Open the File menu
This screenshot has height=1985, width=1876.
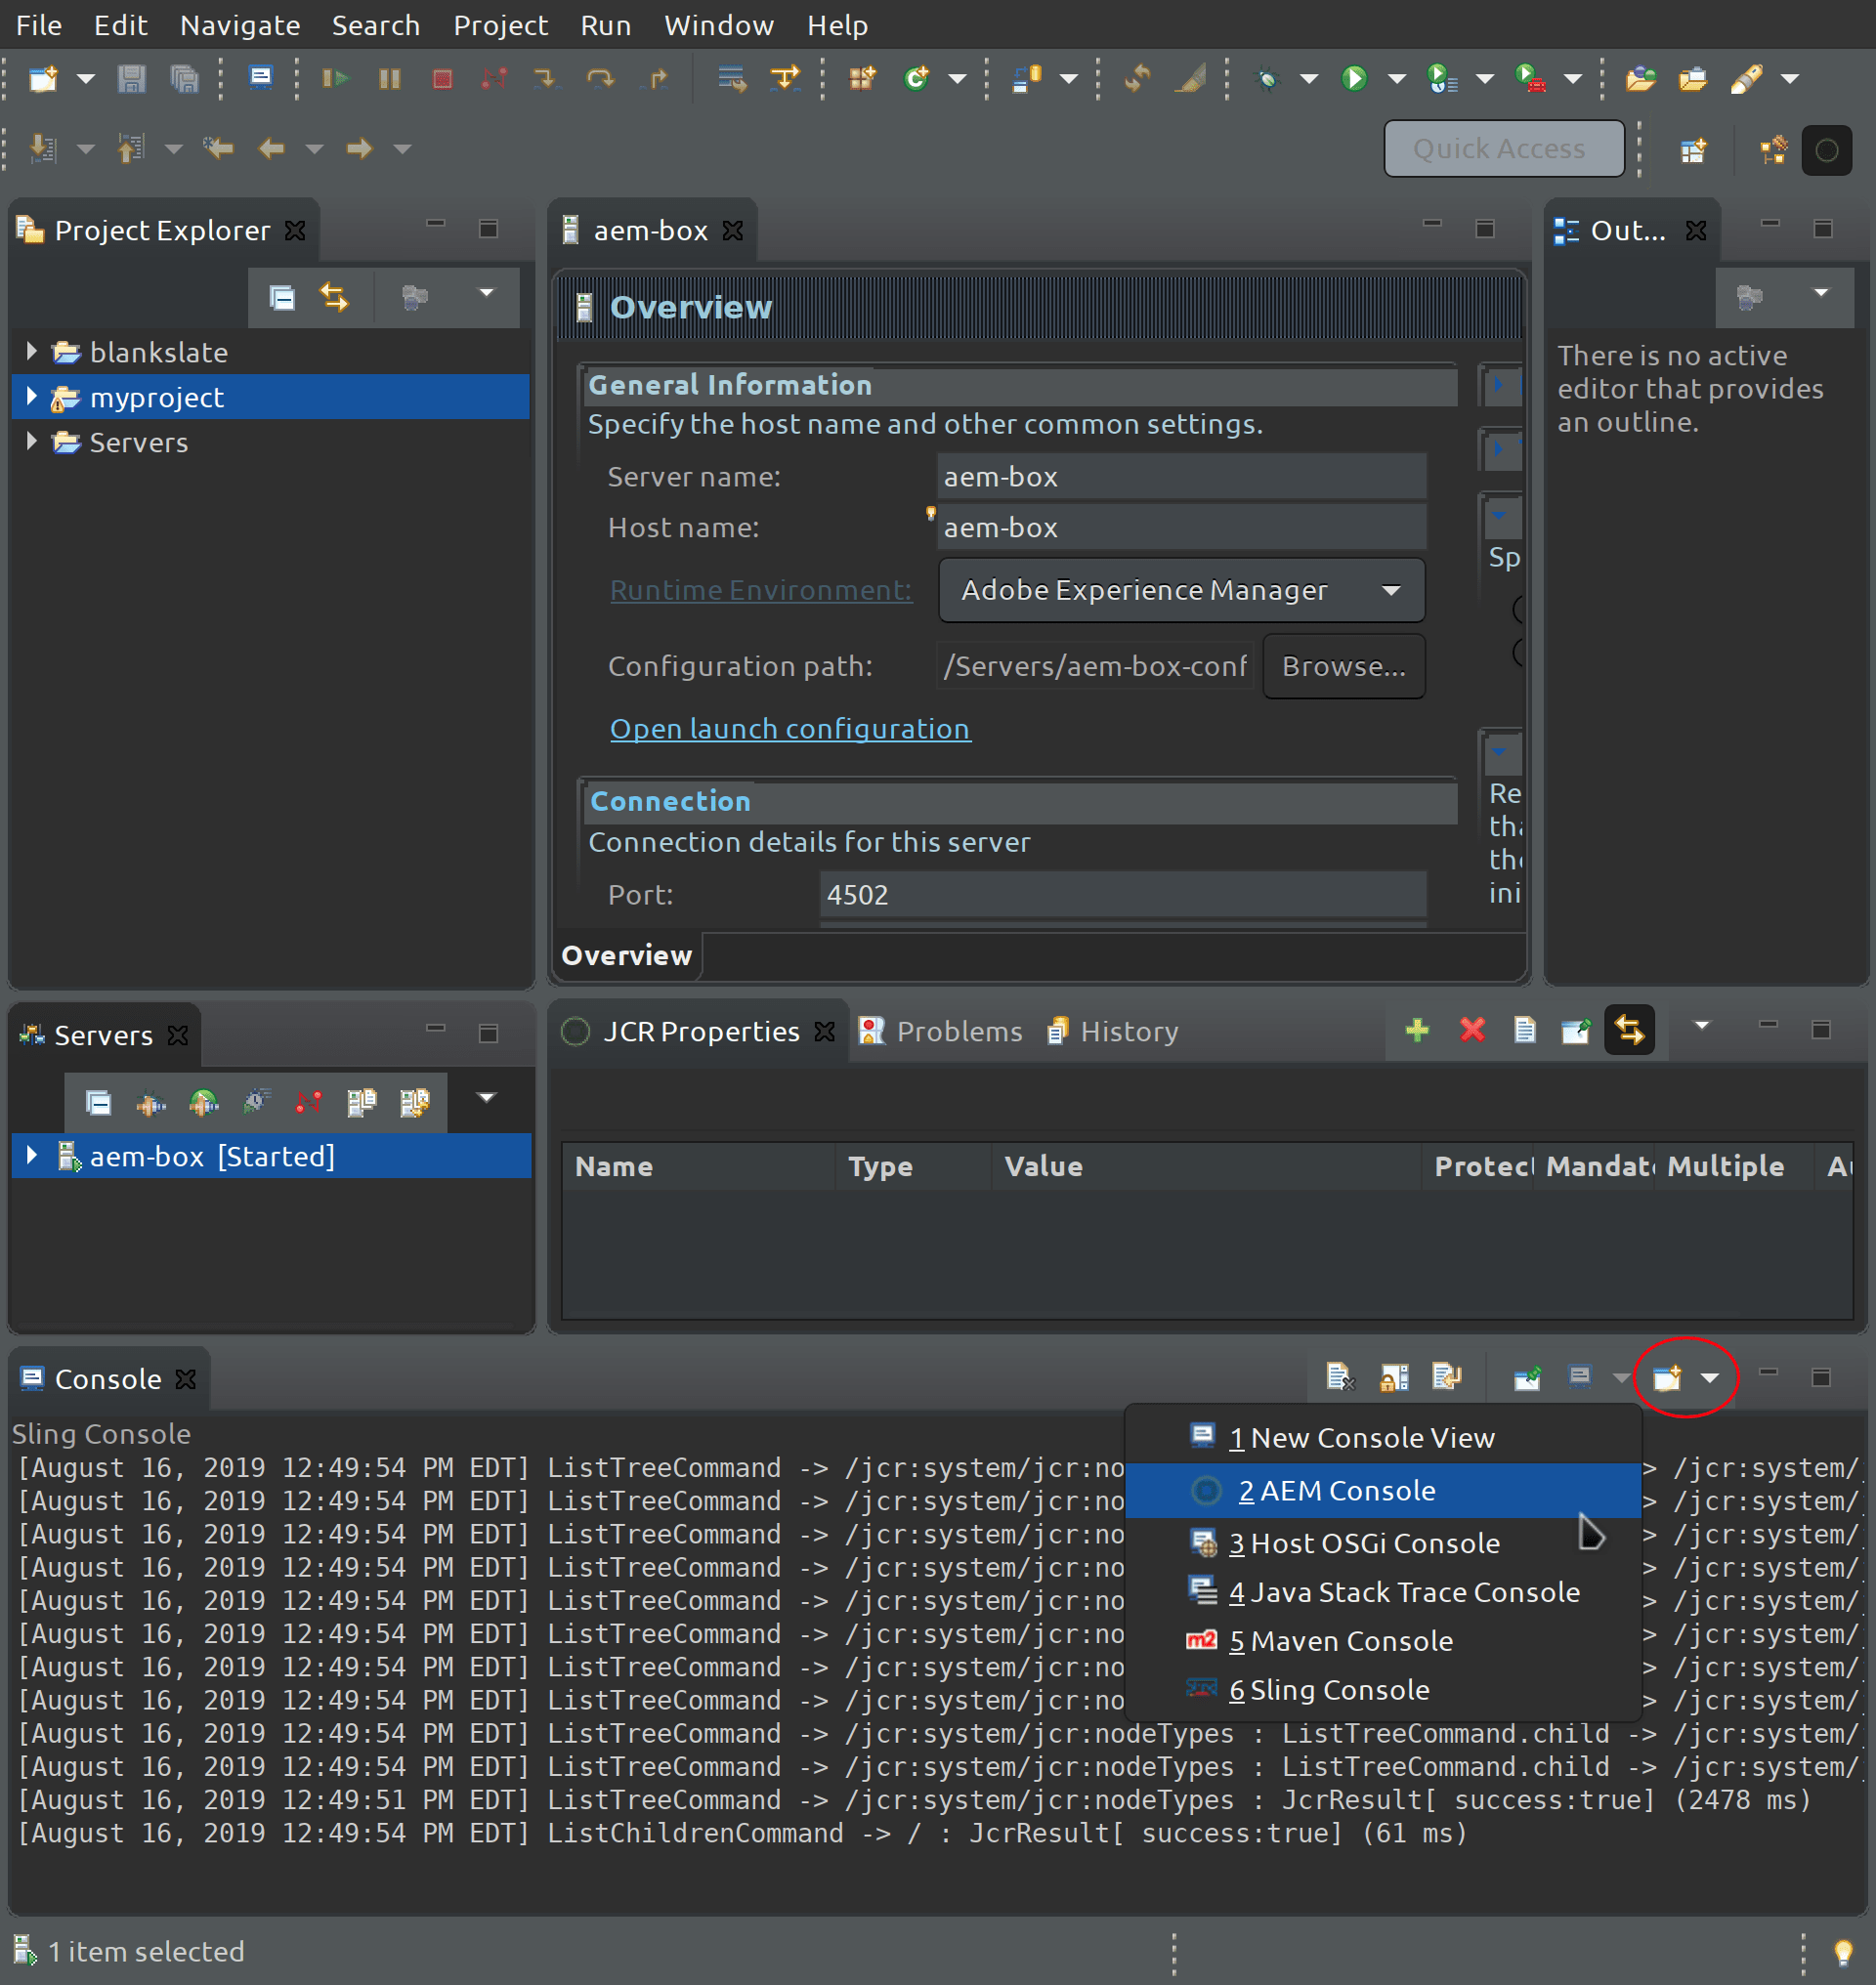coord(38,25)
